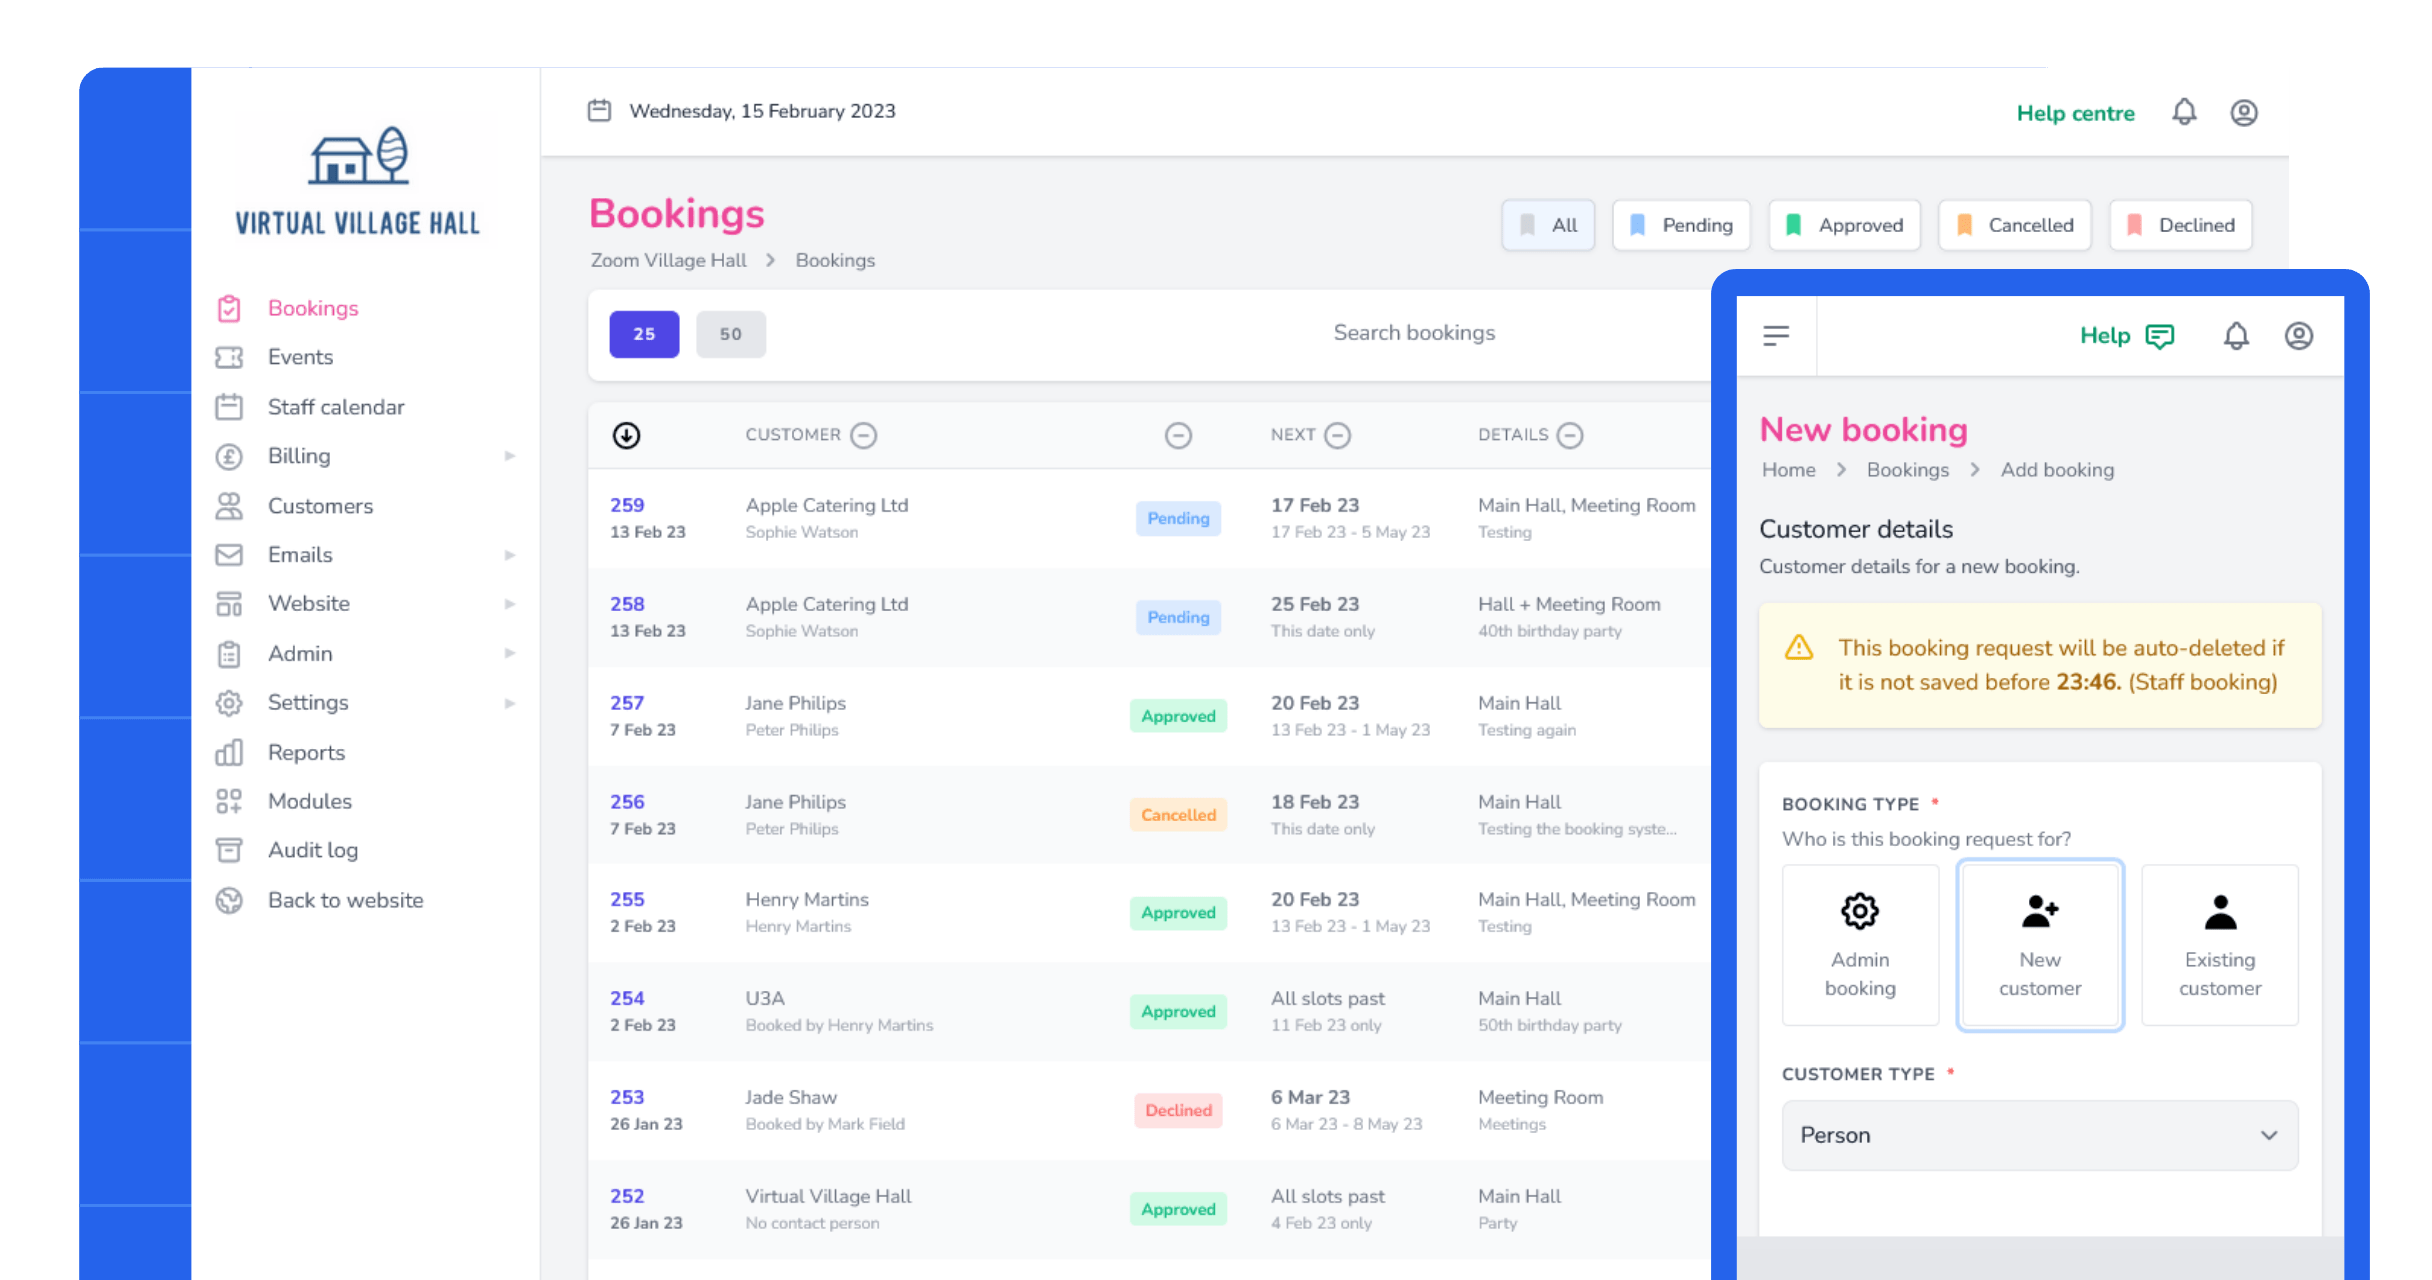Viewport: 2432px width, 1280px height.
Task: Select the Approved bookings tab
Action: (1844, 225)
